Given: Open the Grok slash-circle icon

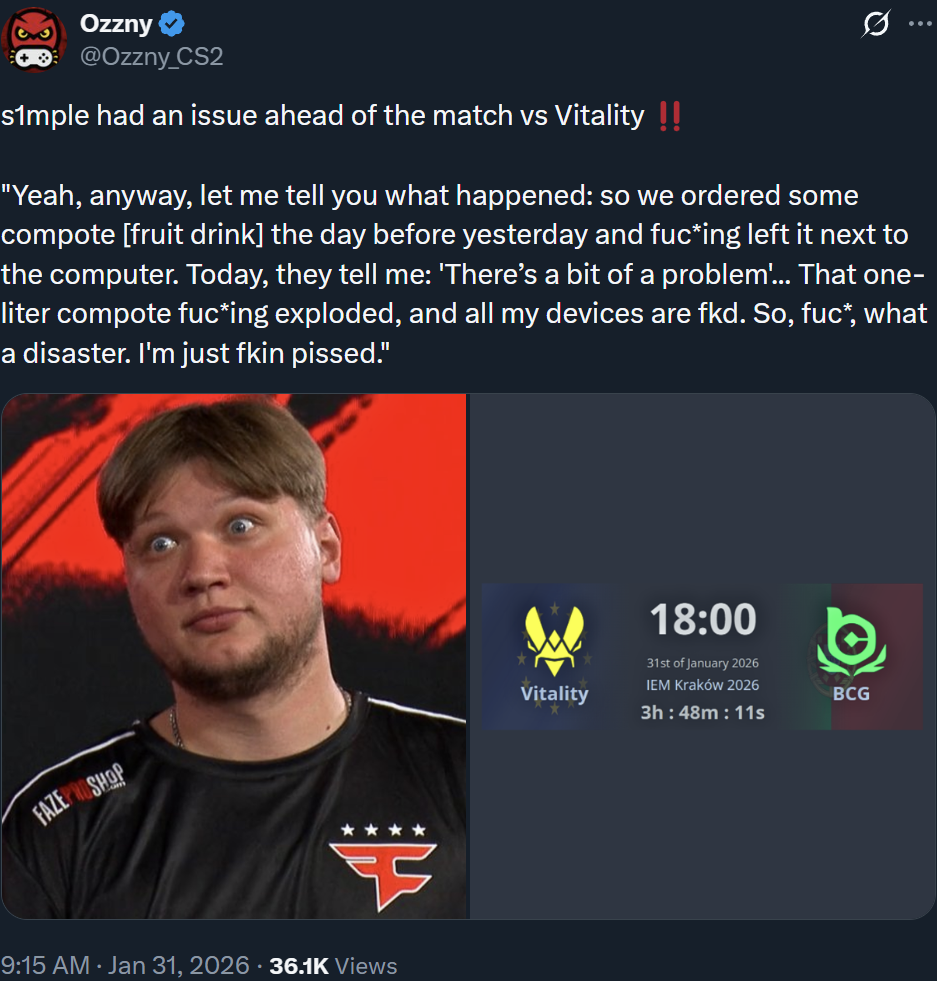Looking at the screenshot, I should click(x=876, y=24).
